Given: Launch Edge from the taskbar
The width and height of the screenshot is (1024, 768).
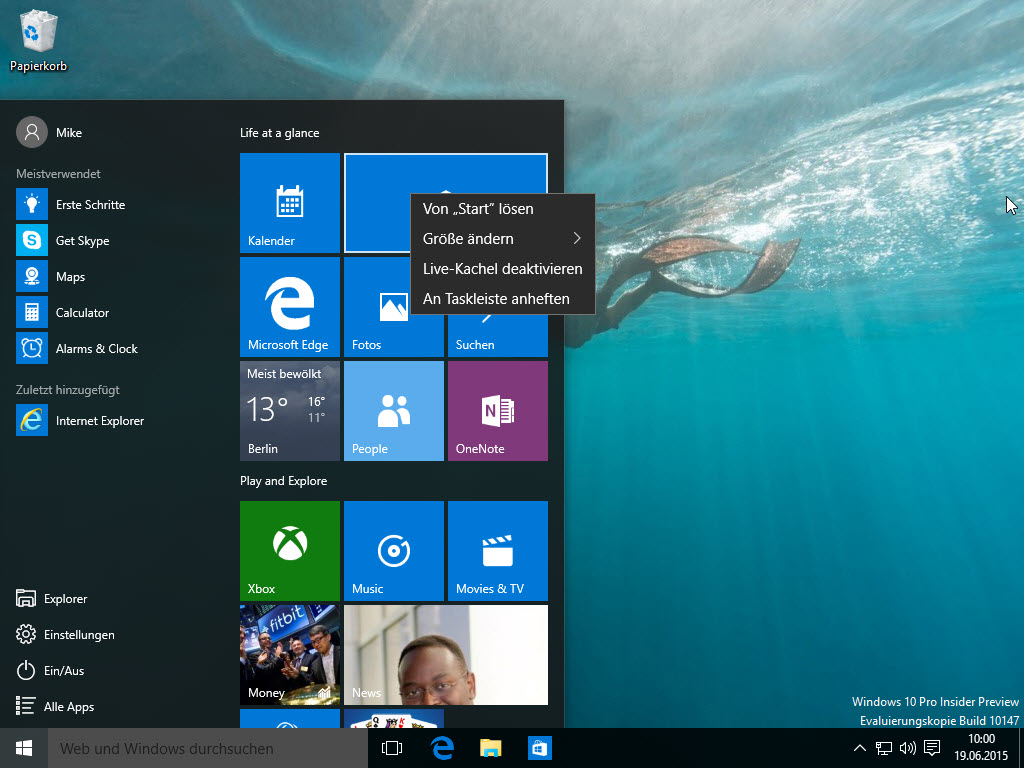Looking at the screenshot, I should pyautogui.click(x=442, y=748).
